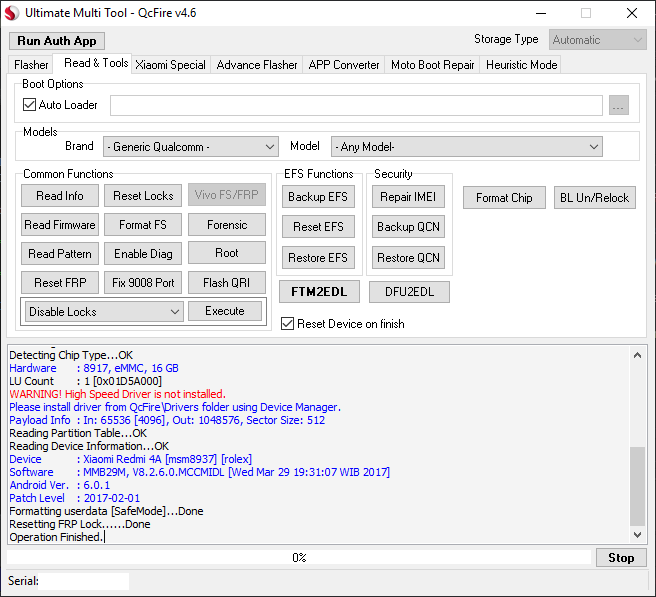
Task: Click the Execute button
Action: click(x=225, y=311)
